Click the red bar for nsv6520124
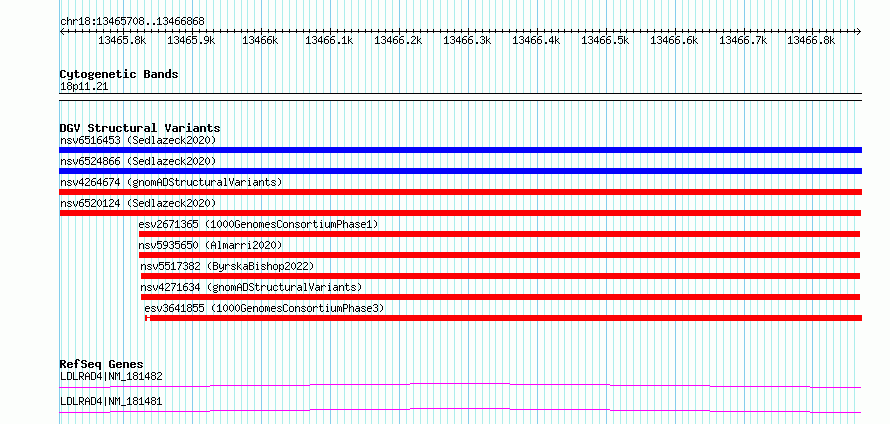Viewport: 890px width, 424px height. (460, 213)
